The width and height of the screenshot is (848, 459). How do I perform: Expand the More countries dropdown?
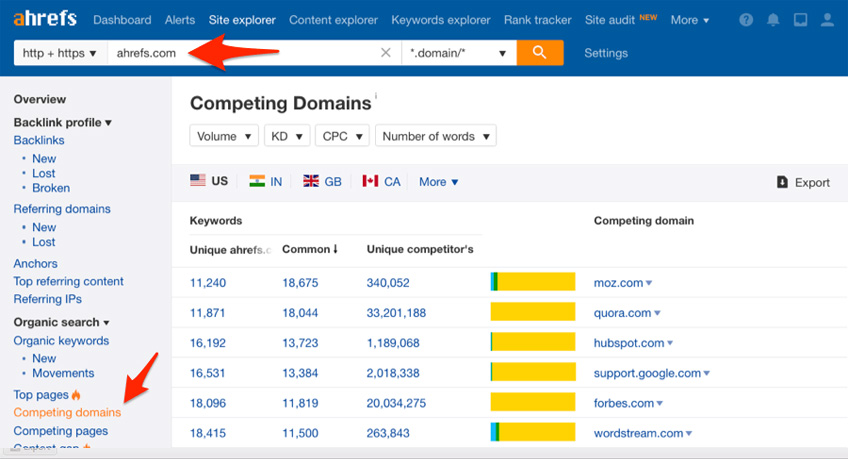pyautogui.click(x=439, y=182)
